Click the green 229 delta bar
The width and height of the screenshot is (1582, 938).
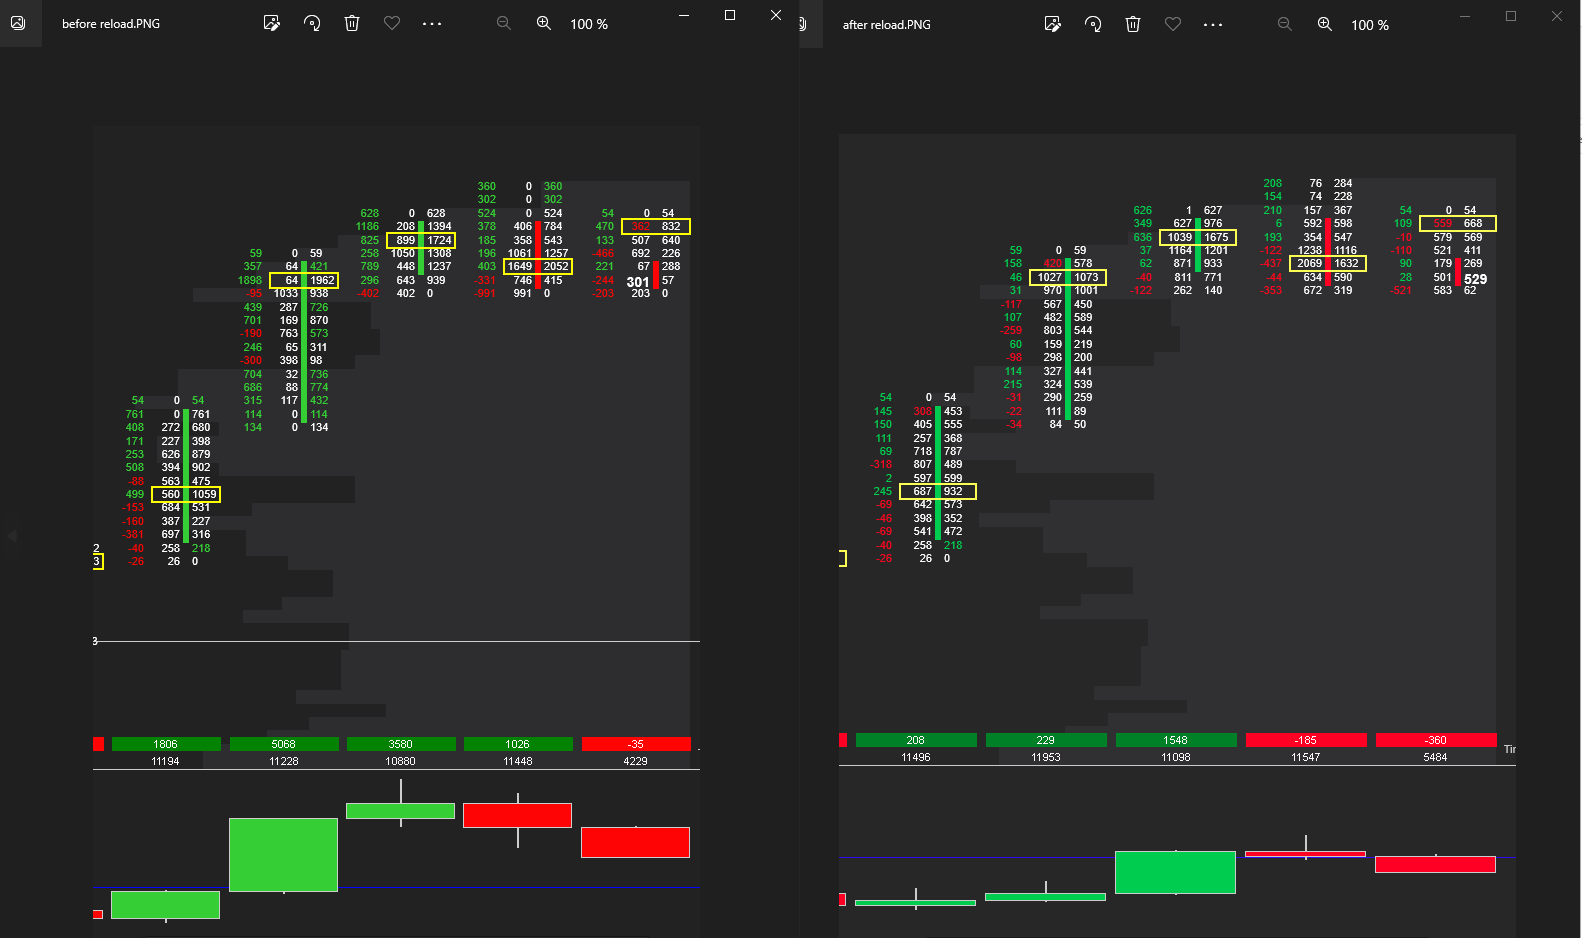pos(1046,740)
